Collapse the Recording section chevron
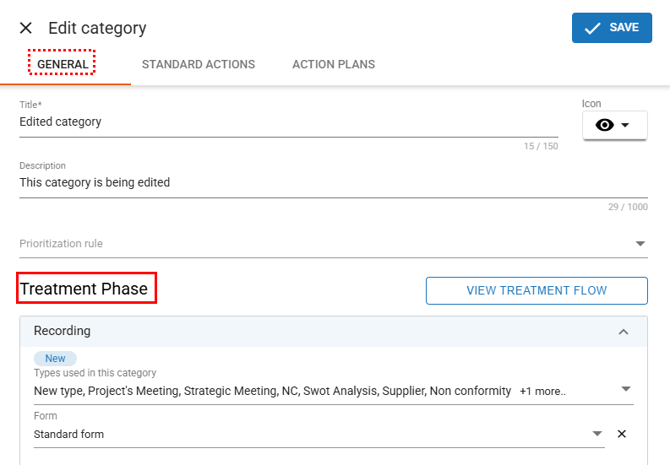The width and height of the screenshot is (670, 465). point(623,331)
